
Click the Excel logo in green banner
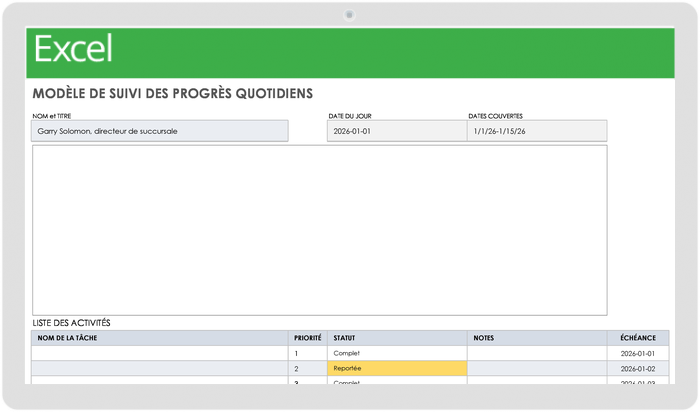pyautogui.click(x=74, y=49)
